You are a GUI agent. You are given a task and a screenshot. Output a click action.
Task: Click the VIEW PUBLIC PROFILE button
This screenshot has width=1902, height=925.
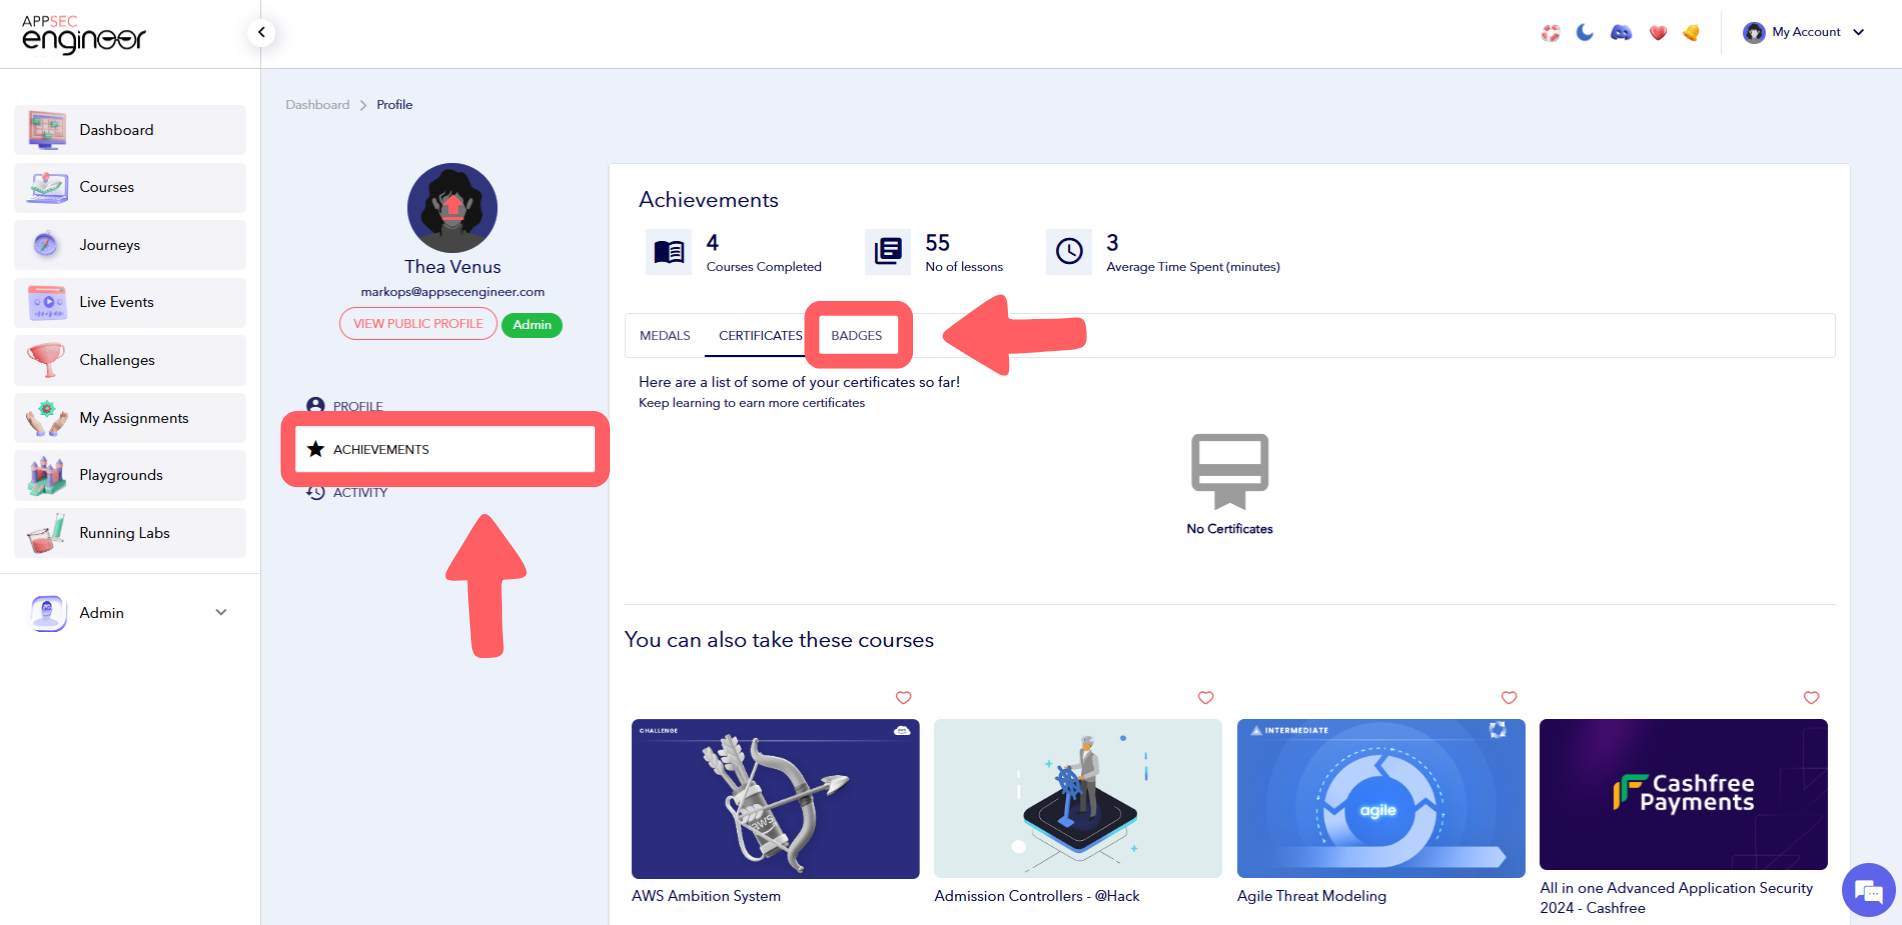point(418,323)
